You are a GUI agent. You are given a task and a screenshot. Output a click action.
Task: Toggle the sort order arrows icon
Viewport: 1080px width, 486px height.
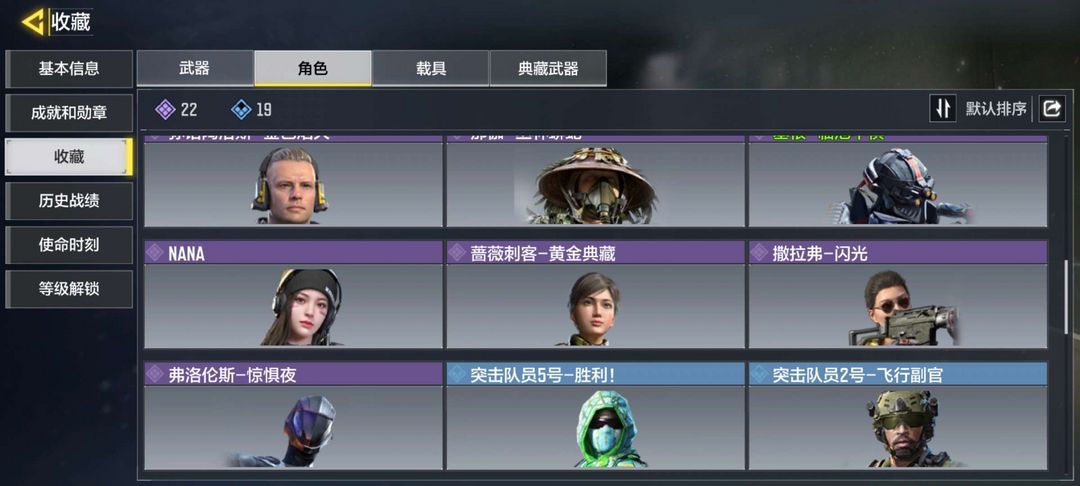pyautogui.click(x=943, y=109)
